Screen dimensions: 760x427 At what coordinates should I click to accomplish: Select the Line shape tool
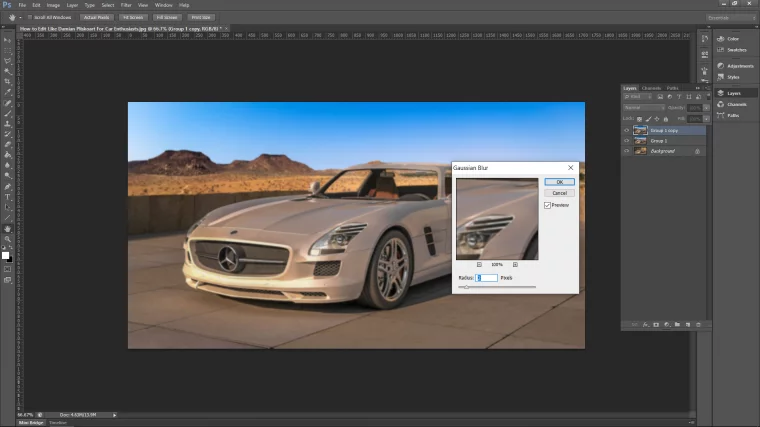coord(7,218)
